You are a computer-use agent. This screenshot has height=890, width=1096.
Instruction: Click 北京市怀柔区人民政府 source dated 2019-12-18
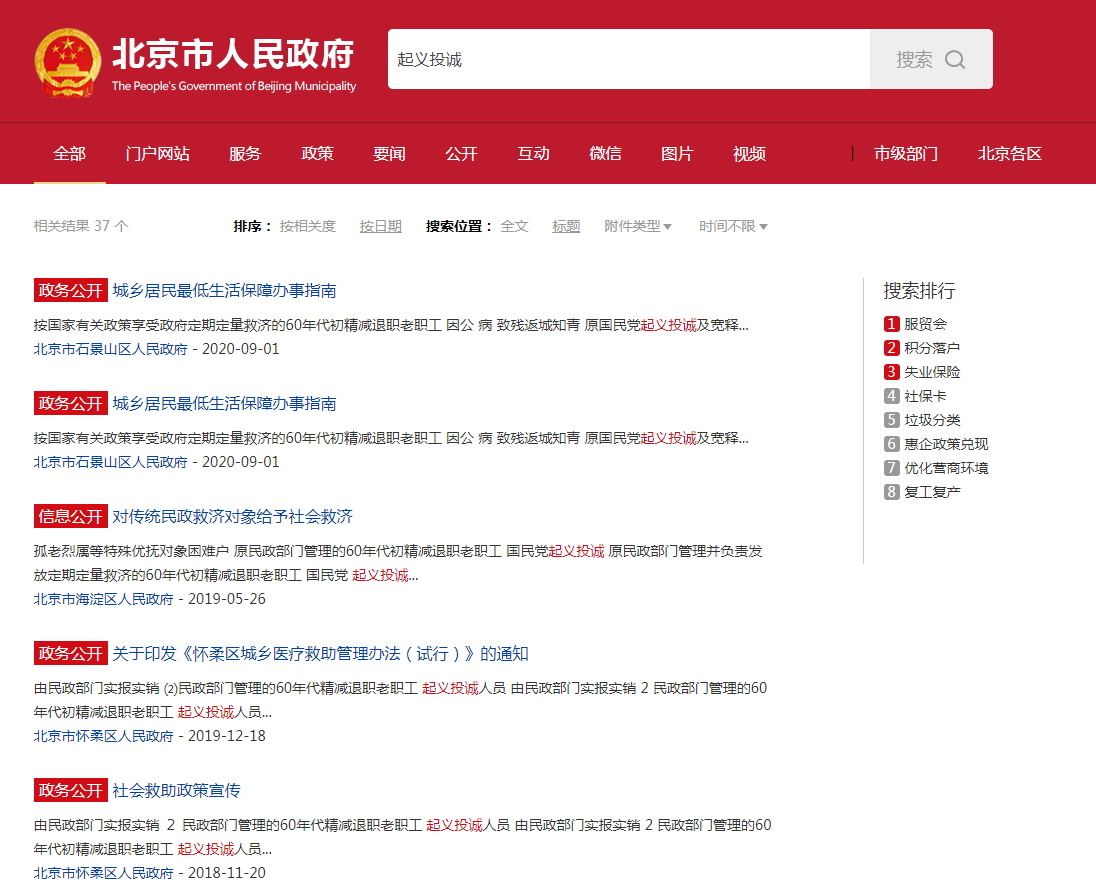point(103,736)
